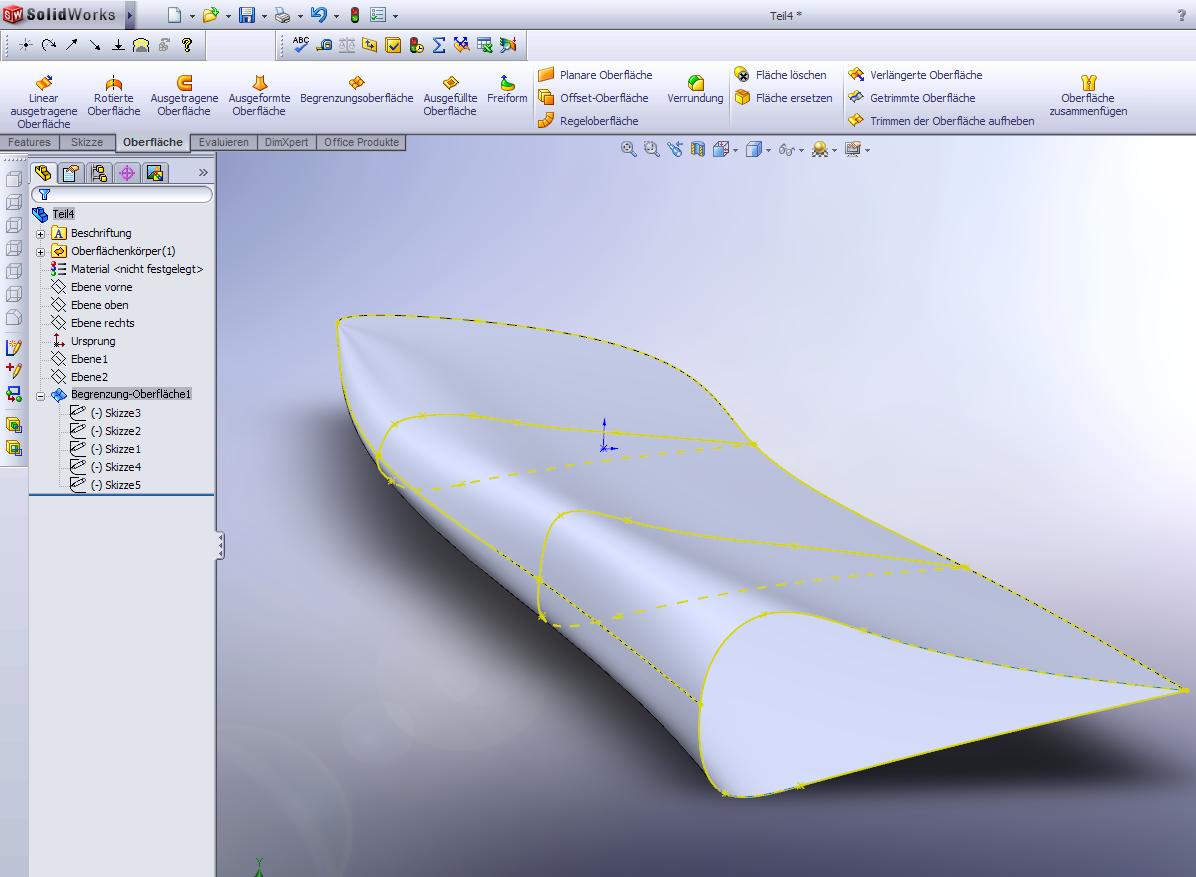The height and width of the screenshot is (877, 1196).
Task: Open the New document dropdown arrow
Action: [x=191, y=16]
